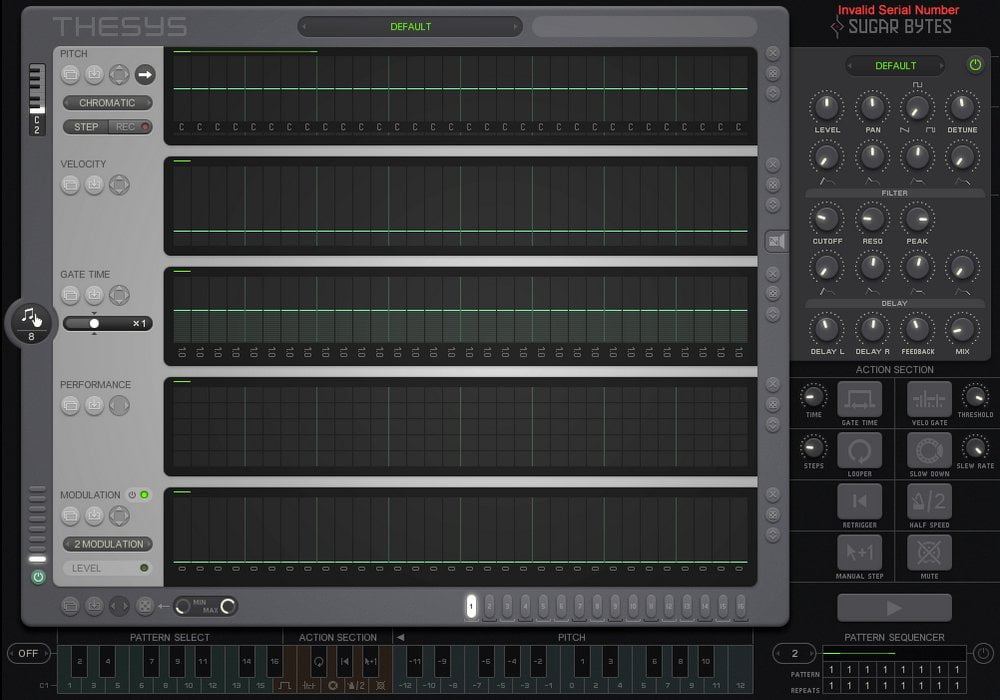Copy the Gate Time lane sequence
The height and width of the screenshot is (700, 1000).
70,295
